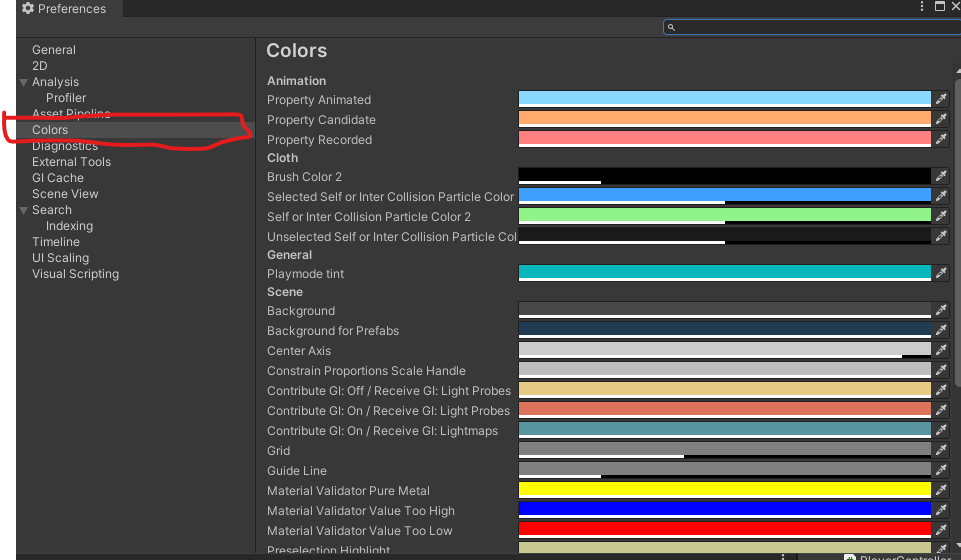Open External Tools preferences
This screenshot has height=560, width=961.
[x=71, y=162]
